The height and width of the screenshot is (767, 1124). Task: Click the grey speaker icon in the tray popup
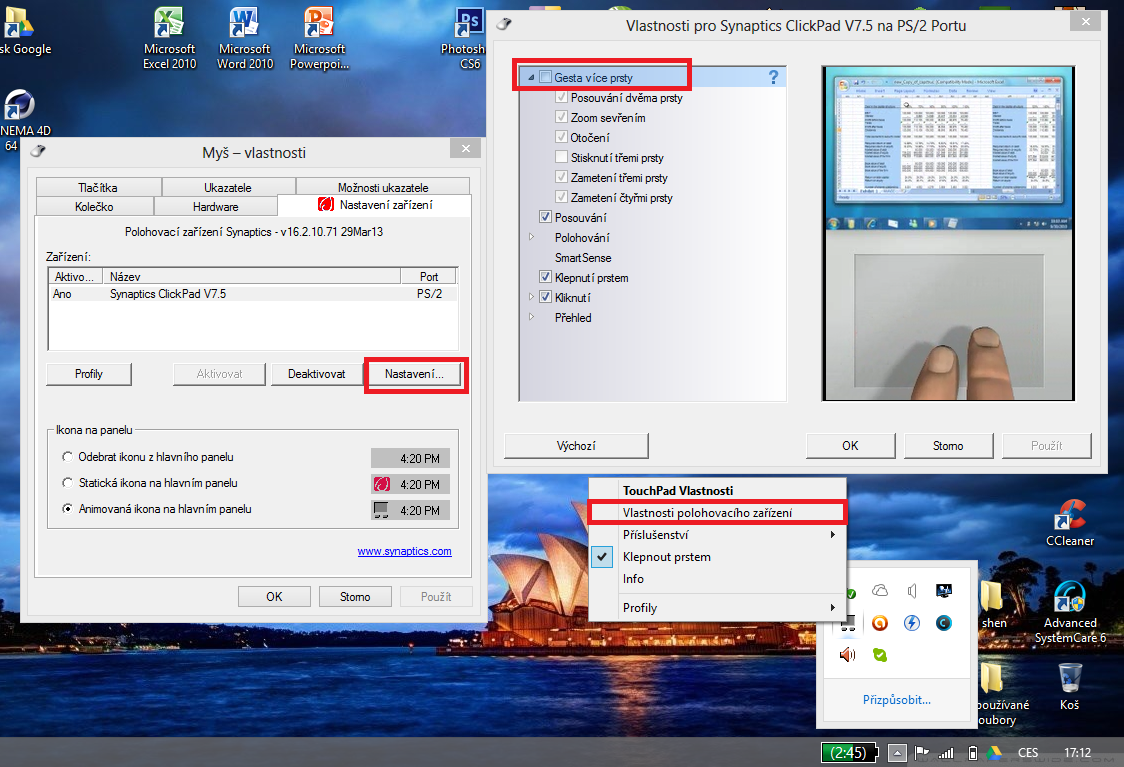coord(912,591)
